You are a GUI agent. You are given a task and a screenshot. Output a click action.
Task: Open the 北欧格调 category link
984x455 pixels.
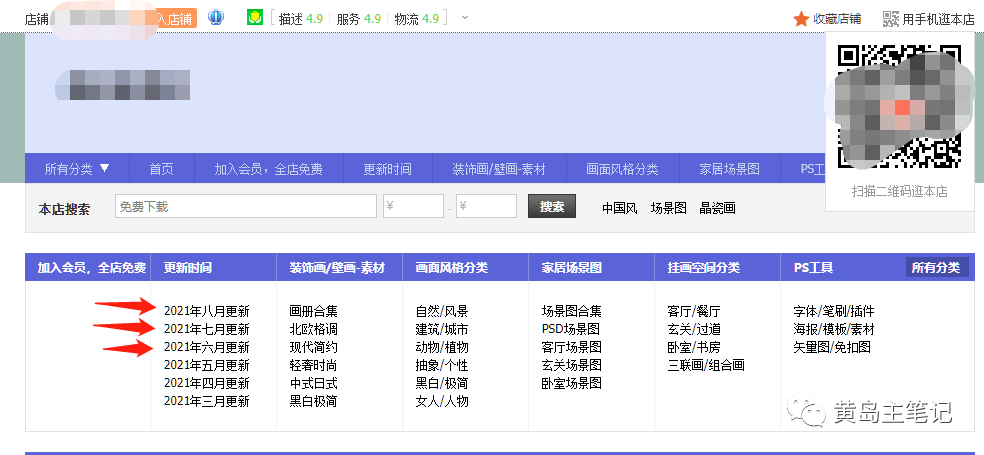[x=313, y=329]
